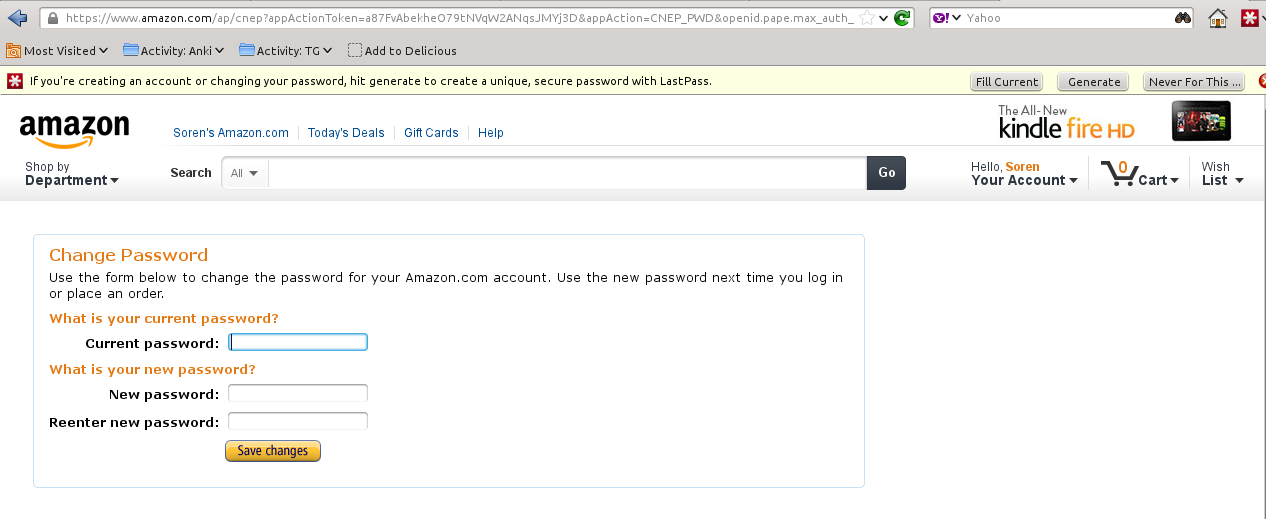1266x519 pixels.
Task: Open the Most Visited bookmarks folder
Action: click(x=57, y=50)
